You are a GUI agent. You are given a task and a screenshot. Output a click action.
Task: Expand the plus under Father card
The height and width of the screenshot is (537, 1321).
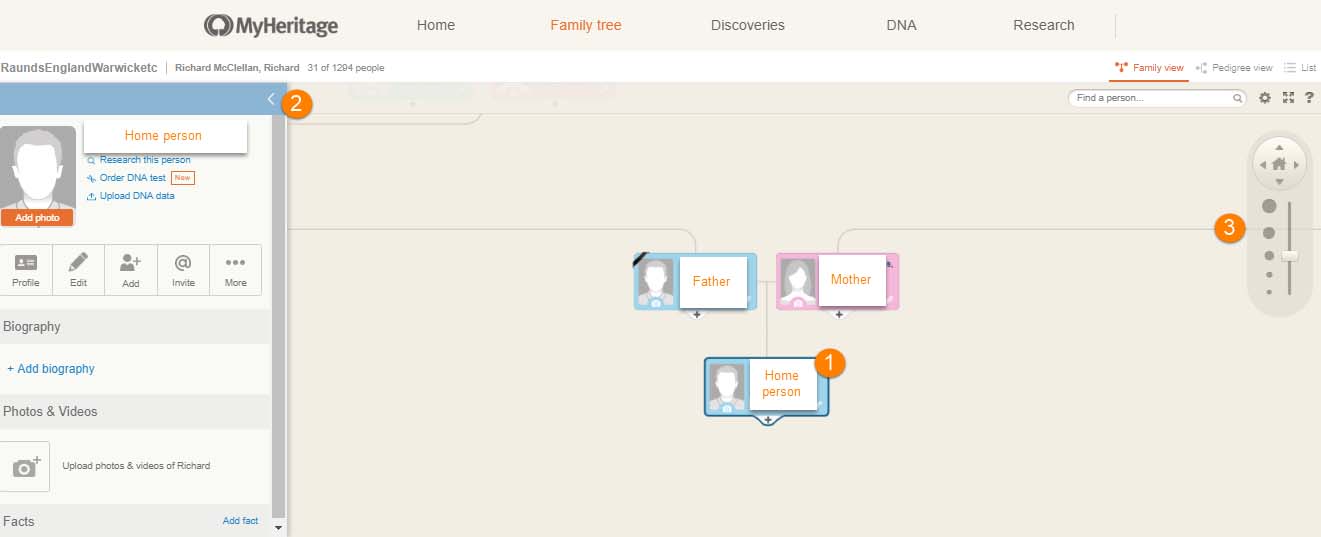pyautogui.click(x=697, y=315)
